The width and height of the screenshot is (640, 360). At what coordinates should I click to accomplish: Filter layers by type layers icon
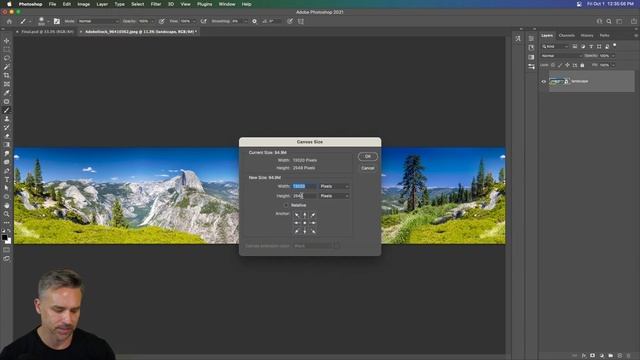point(591,47)
